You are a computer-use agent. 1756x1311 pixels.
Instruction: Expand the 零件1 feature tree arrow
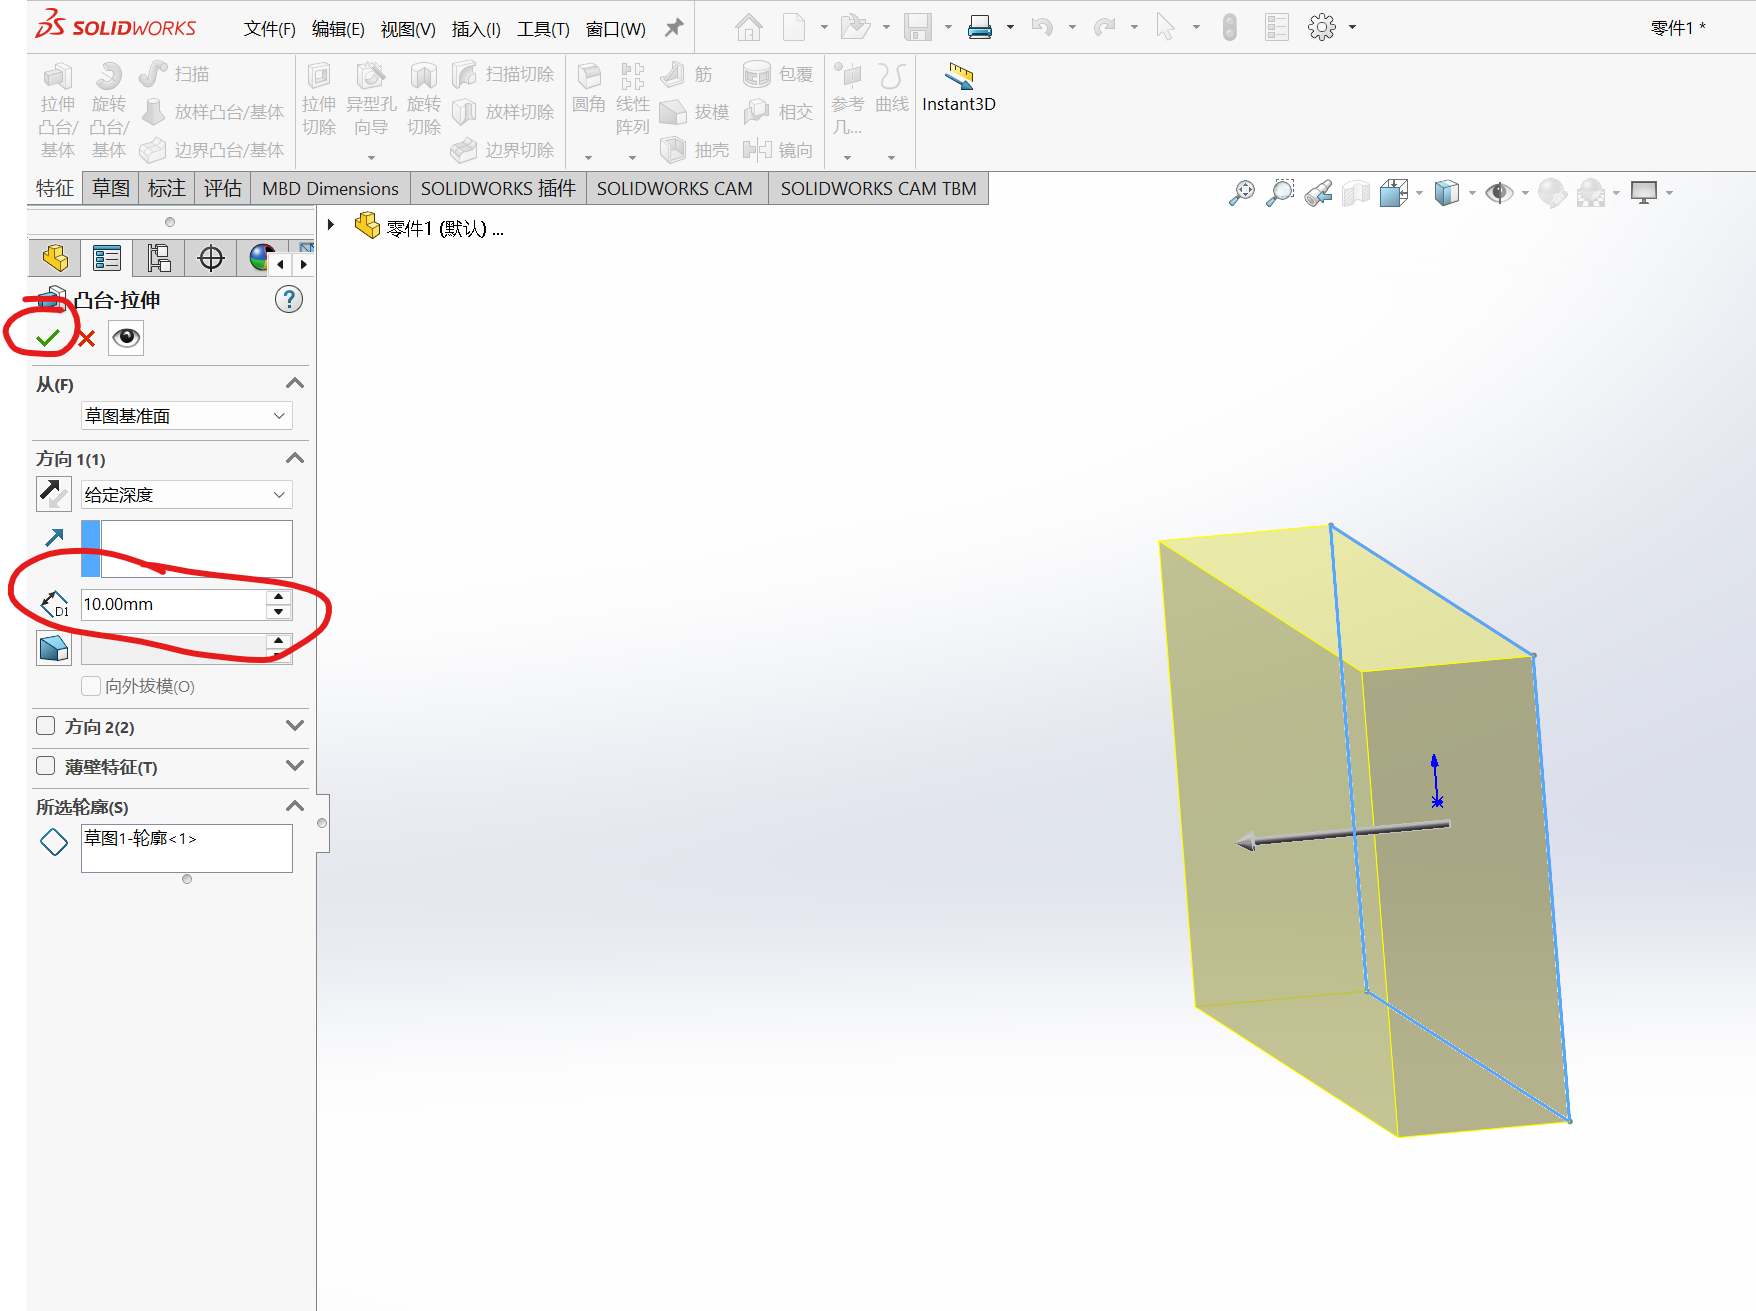coord(331,225)
